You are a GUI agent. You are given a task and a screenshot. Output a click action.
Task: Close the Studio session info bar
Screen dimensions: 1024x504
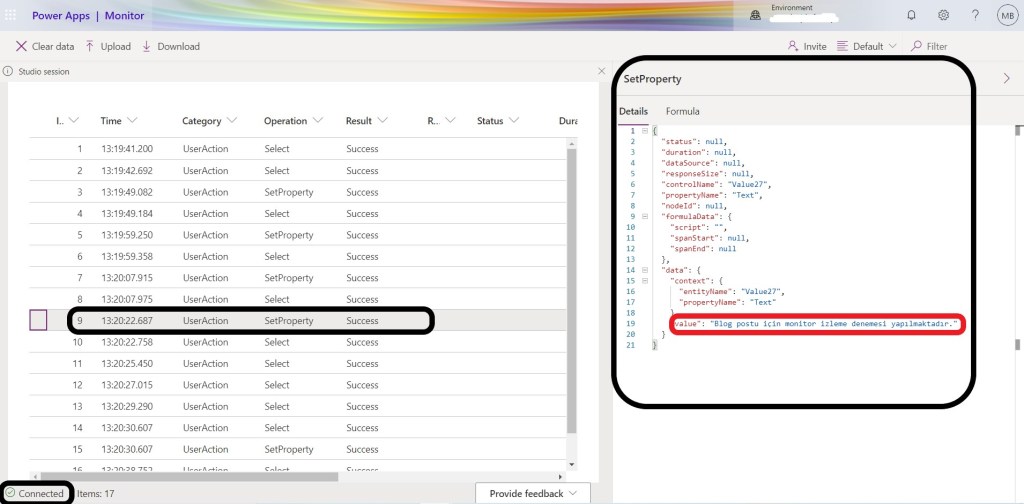[601, 71]
